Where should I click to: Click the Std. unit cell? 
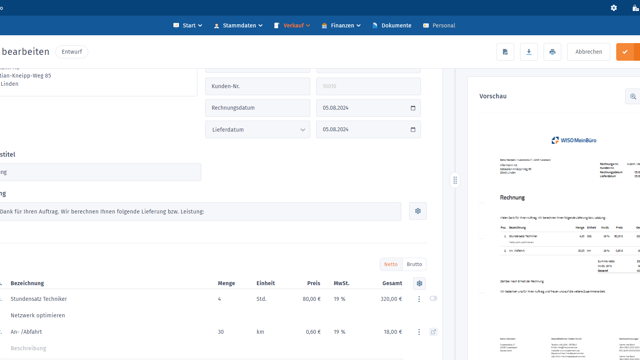click(x=261, y=299)
